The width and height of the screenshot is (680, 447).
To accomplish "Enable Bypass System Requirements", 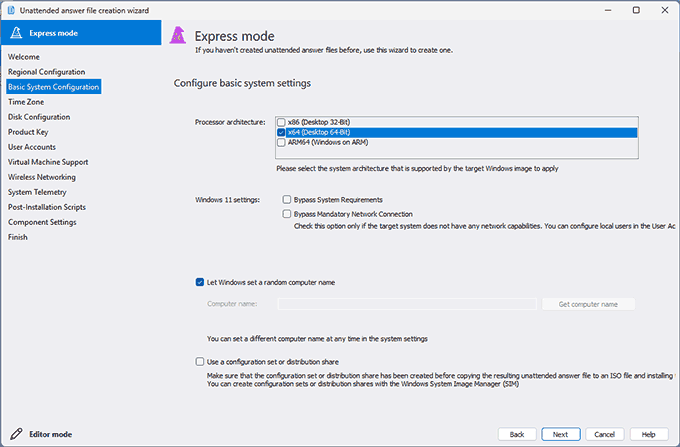I will click(287, 199).
